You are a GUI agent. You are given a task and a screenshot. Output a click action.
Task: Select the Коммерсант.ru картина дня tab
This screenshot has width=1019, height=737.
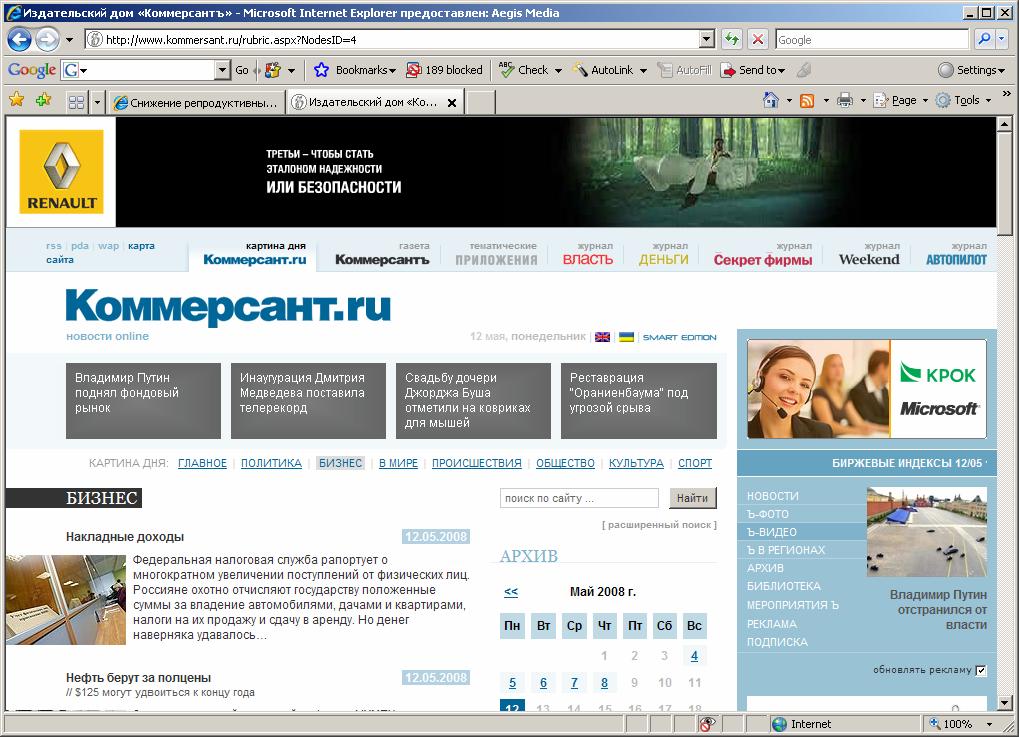pos(254,254)
